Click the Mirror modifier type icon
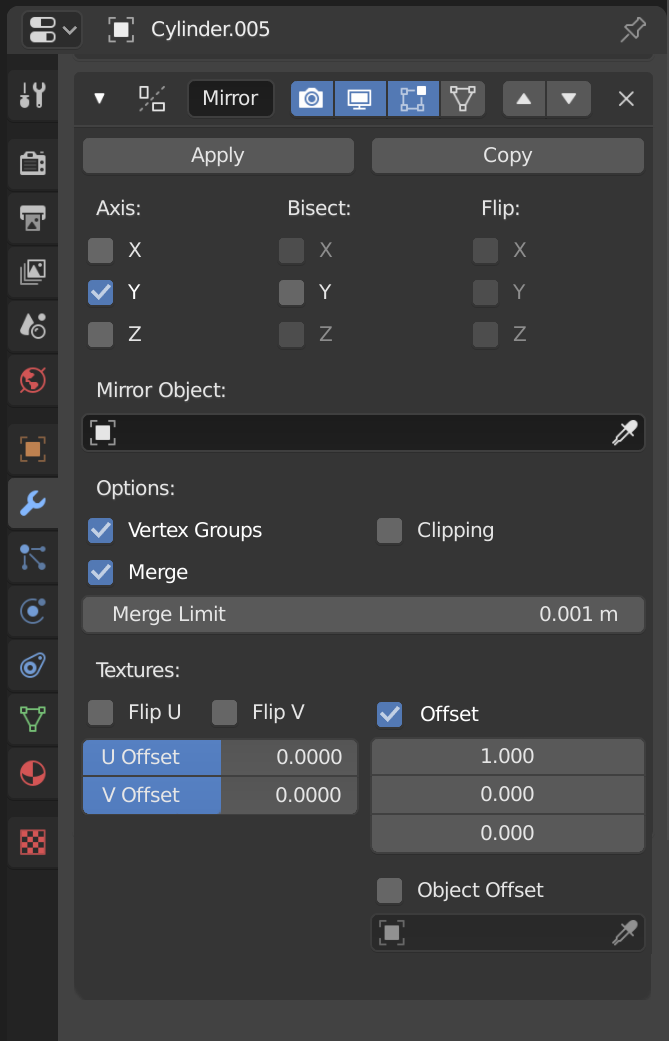Screen dimensions: 669x1041 pos(152,99)
